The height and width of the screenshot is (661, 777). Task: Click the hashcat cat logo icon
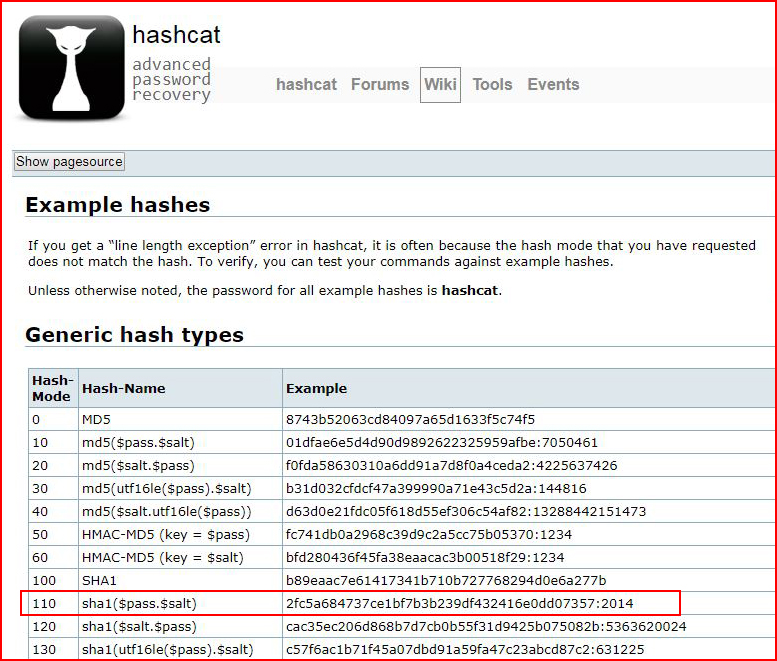click(x=72, y=67)
